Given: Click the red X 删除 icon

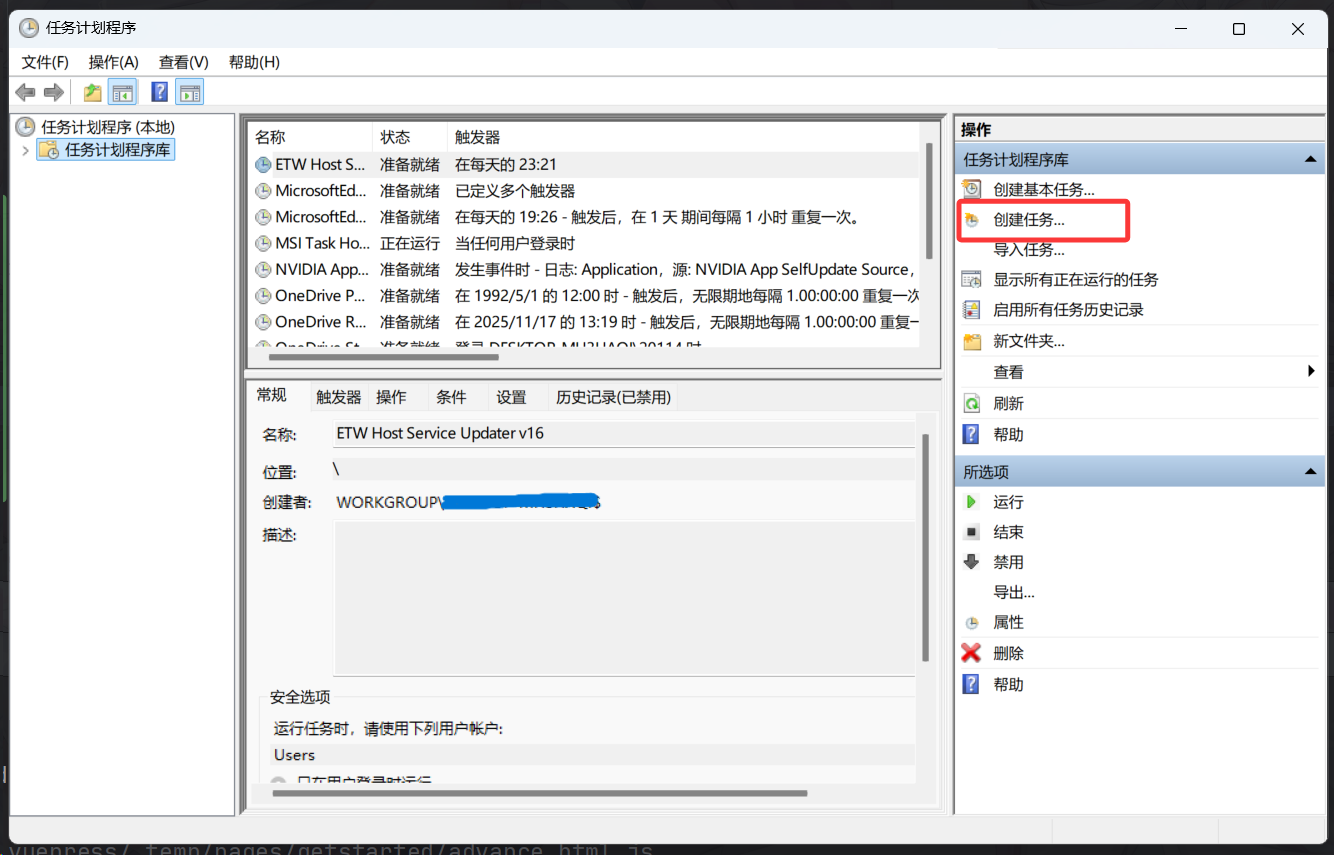Looking at the screenshot, I should (971, 653).
